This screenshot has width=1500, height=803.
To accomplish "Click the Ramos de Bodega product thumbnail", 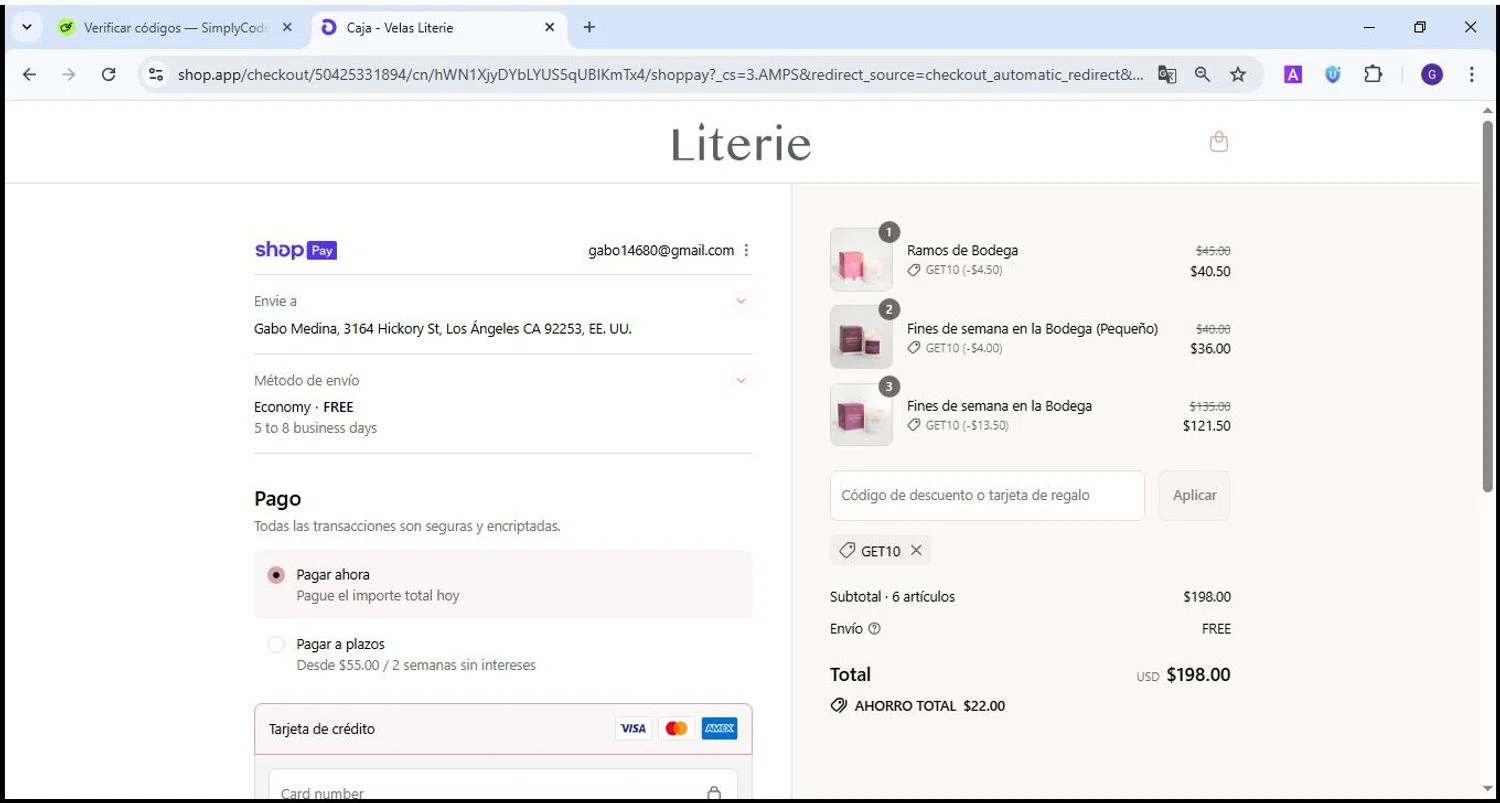I will pos(861,260).
